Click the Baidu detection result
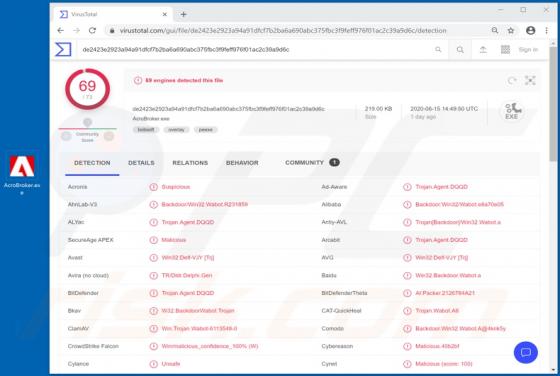The image size is (560, 376). (448, 275)
